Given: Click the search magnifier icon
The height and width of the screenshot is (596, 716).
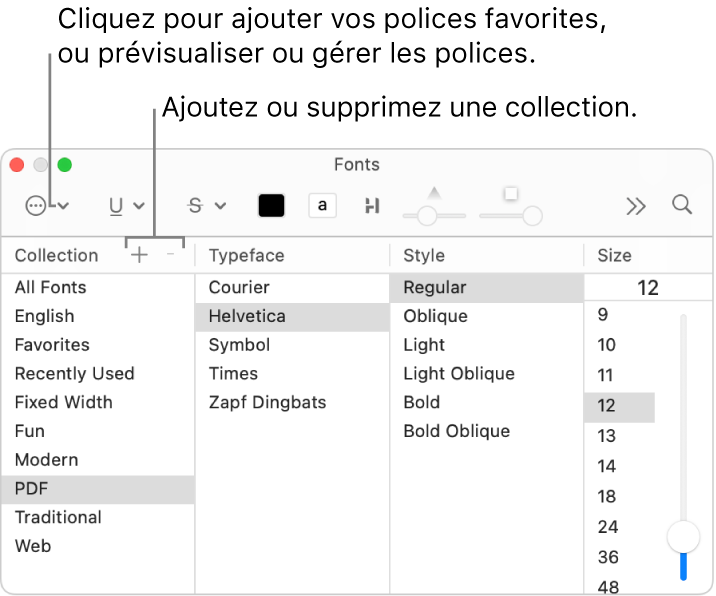Looking at the screenshot, I should point(682,205).
